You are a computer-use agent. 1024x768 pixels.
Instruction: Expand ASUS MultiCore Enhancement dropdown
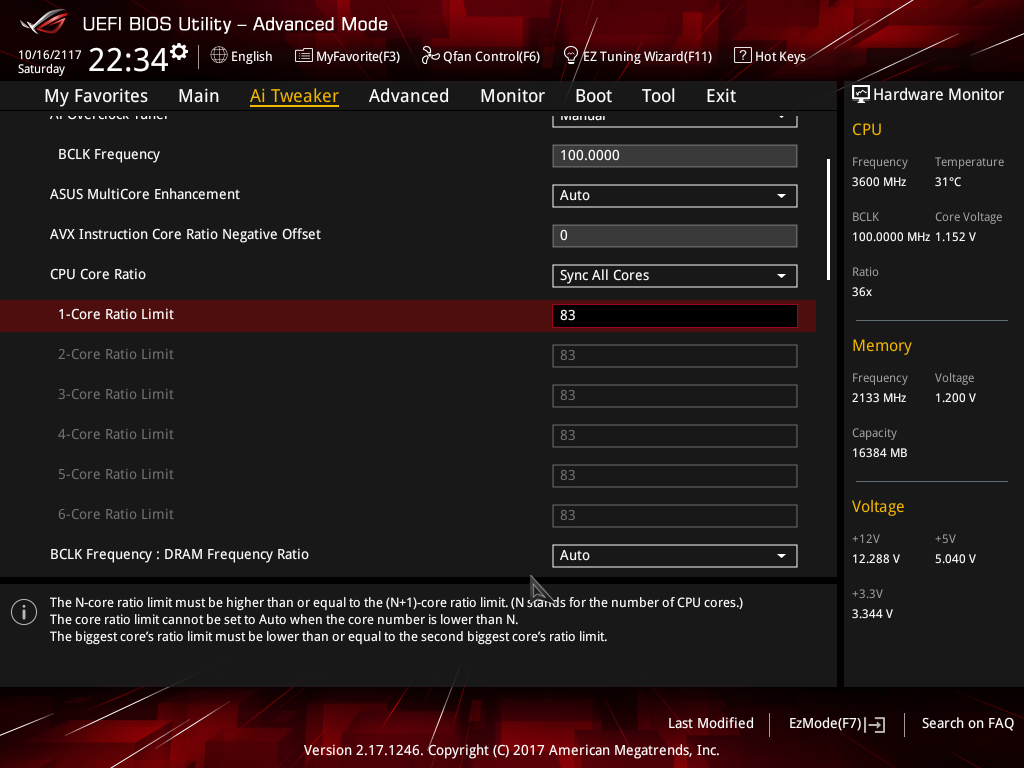[x=675, y=196]
